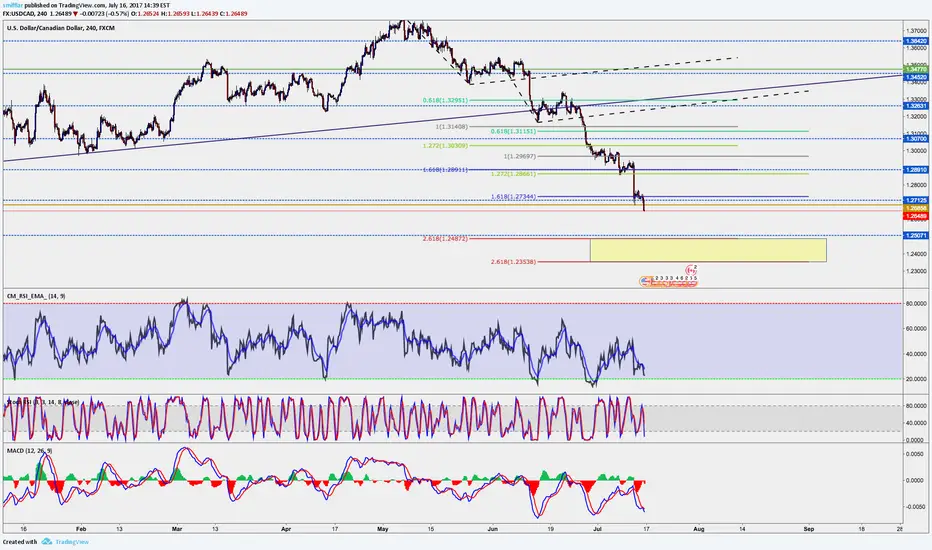Click the green 1.34770 price label
This screenshot has height=550, width=932.
915,70
